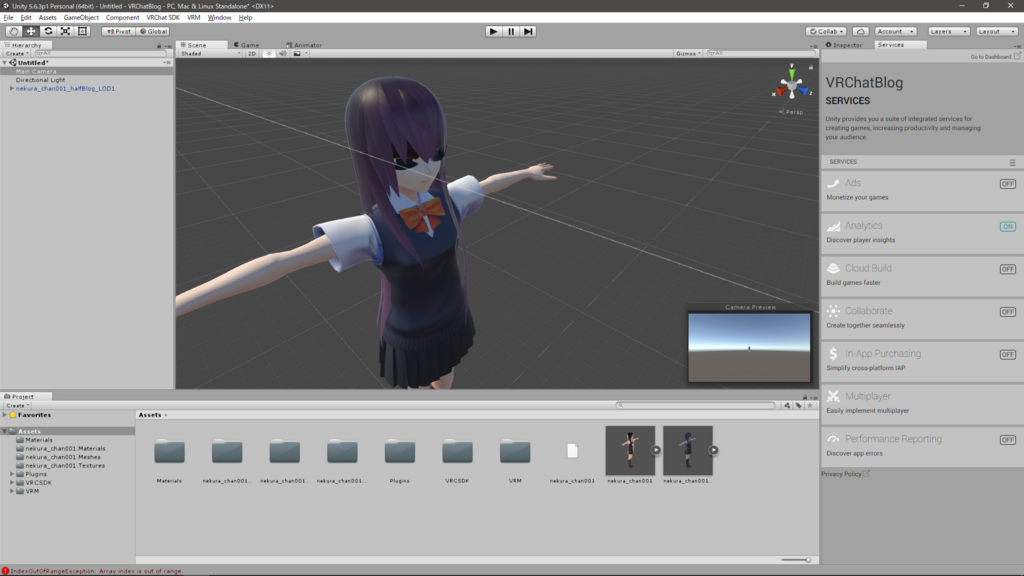The width and height of the screenshot is (1024, 576).
Task: Open the VRChat SDK menu
Action: point(163,18)
